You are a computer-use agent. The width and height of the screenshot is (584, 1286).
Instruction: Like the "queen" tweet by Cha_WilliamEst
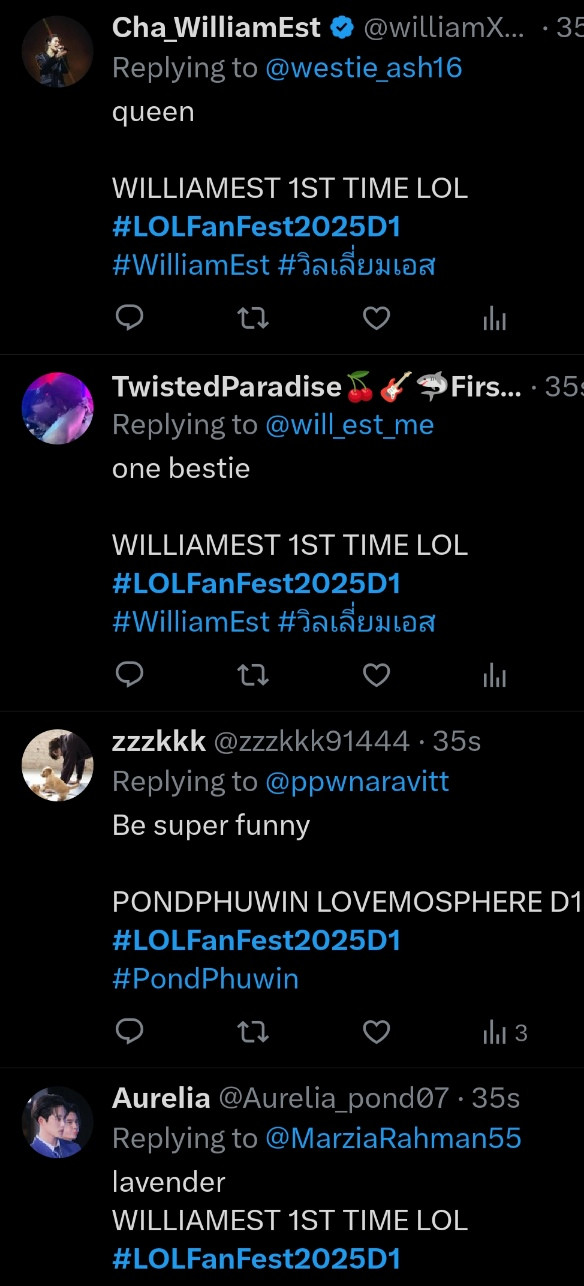pos(376,319)
